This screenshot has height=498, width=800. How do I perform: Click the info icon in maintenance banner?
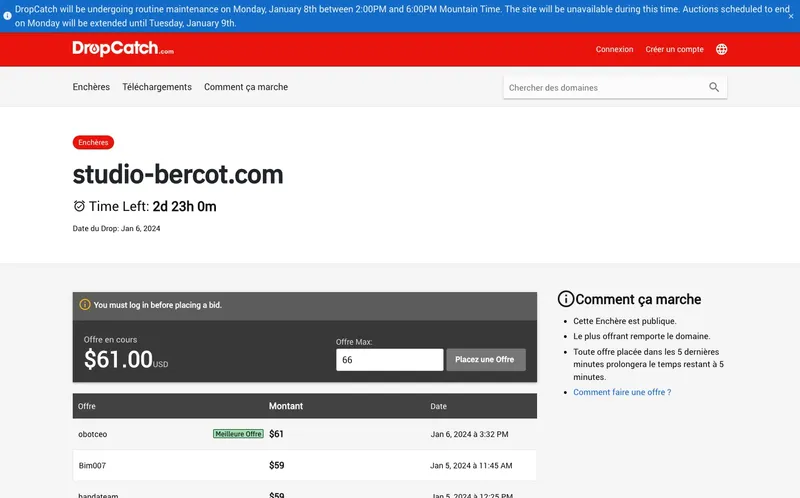(7, 9)
